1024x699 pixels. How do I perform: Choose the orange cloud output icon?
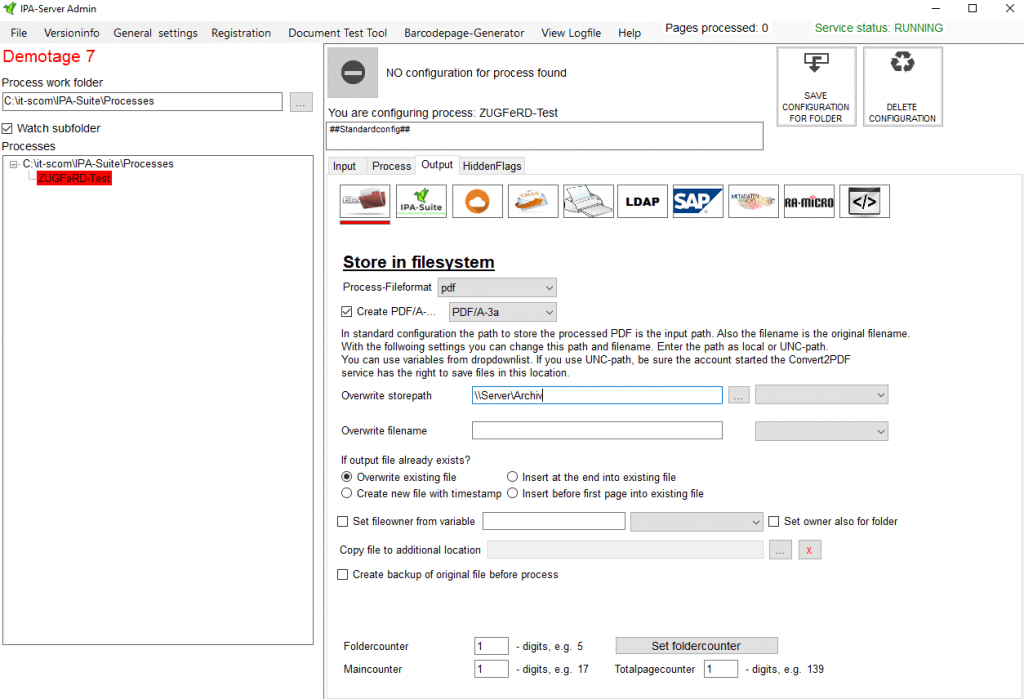click(477, 201)
